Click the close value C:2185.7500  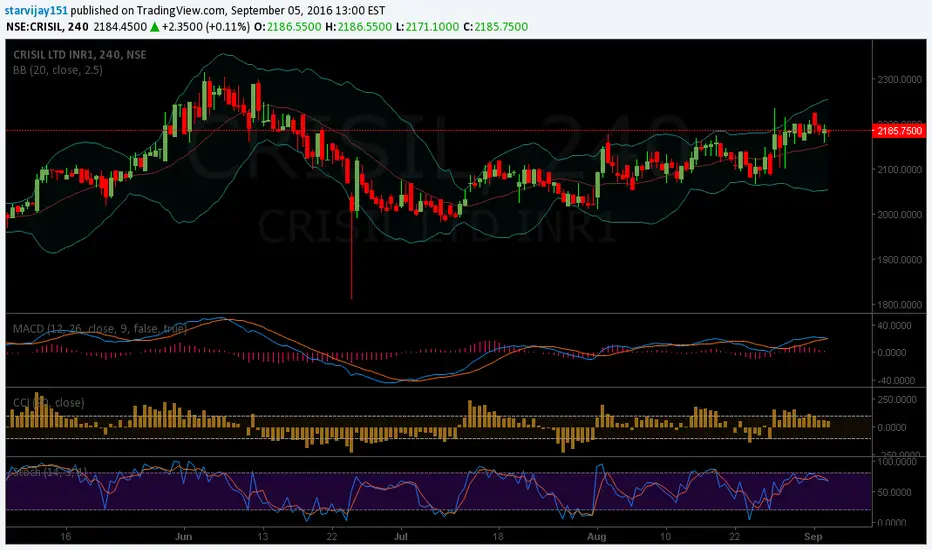pyautogui.click(x=496, y=27)
